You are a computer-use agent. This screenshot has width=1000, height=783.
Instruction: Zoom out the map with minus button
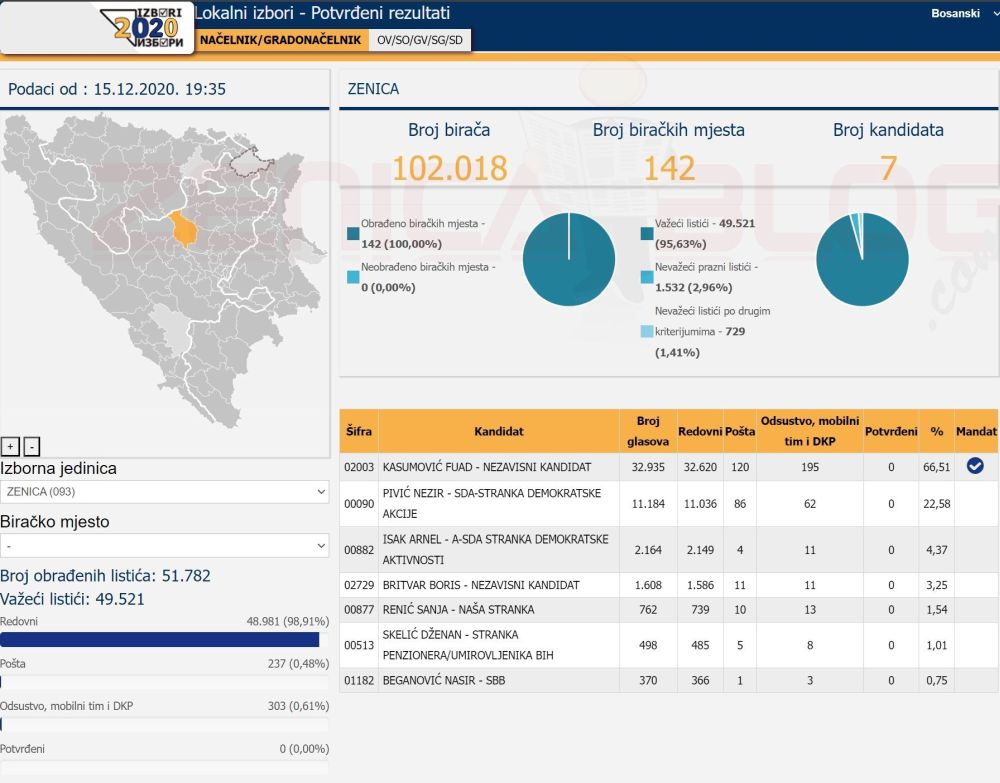(31, 447)
